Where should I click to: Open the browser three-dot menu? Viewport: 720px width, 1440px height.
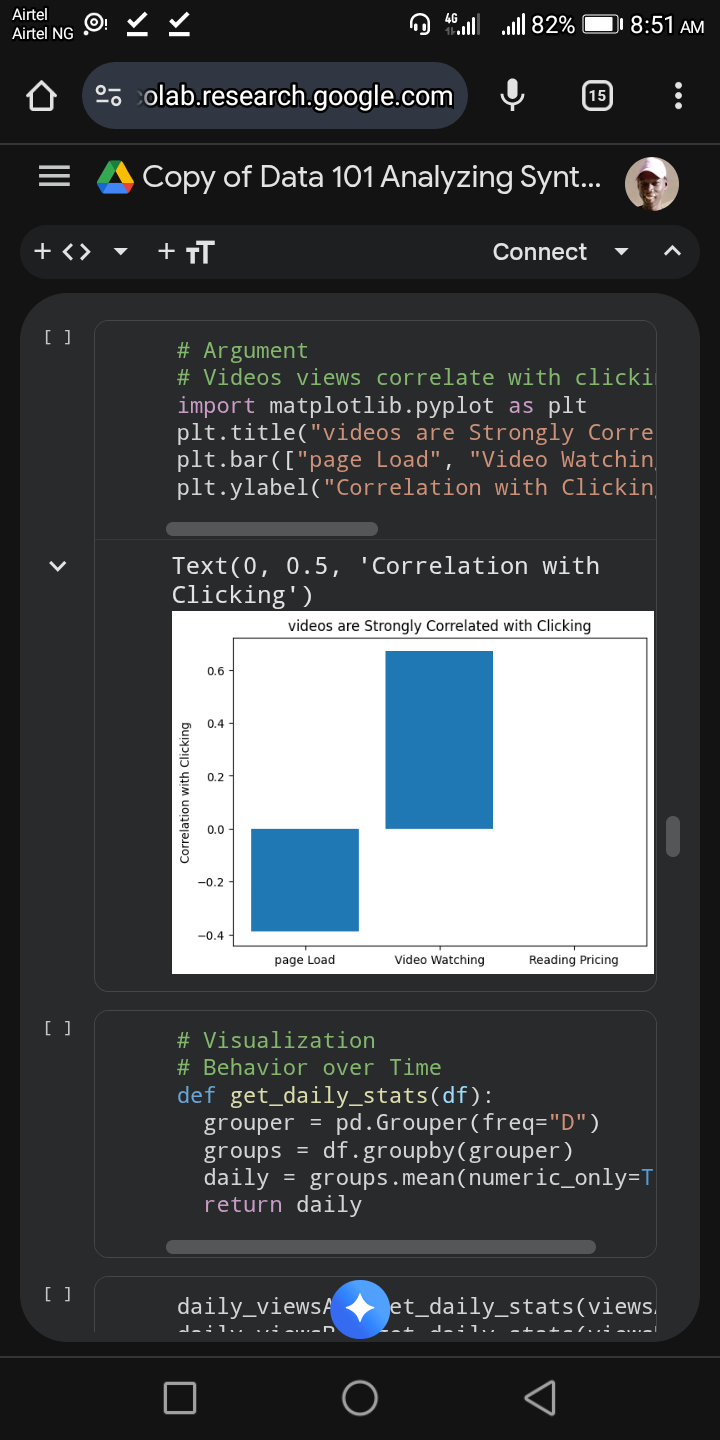(679, 96)
